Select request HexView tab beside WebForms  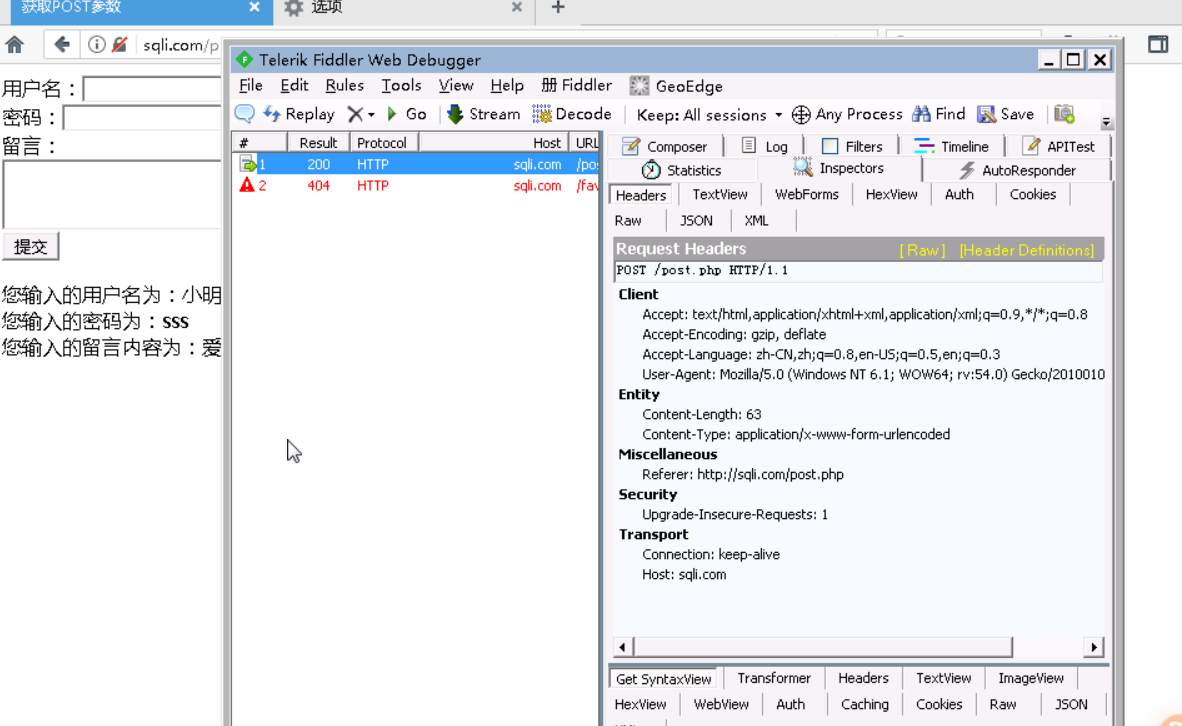tap(891, 195)
